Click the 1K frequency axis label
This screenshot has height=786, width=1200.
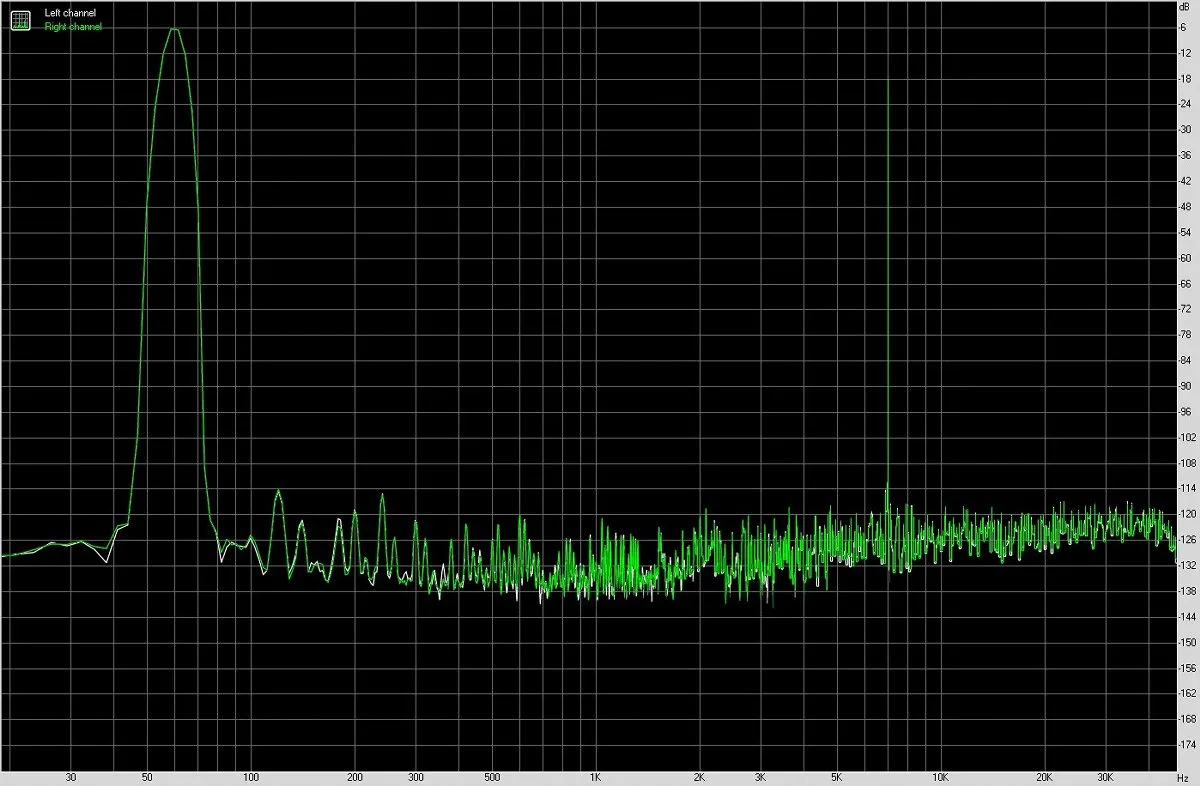click(x=595, y=777)
